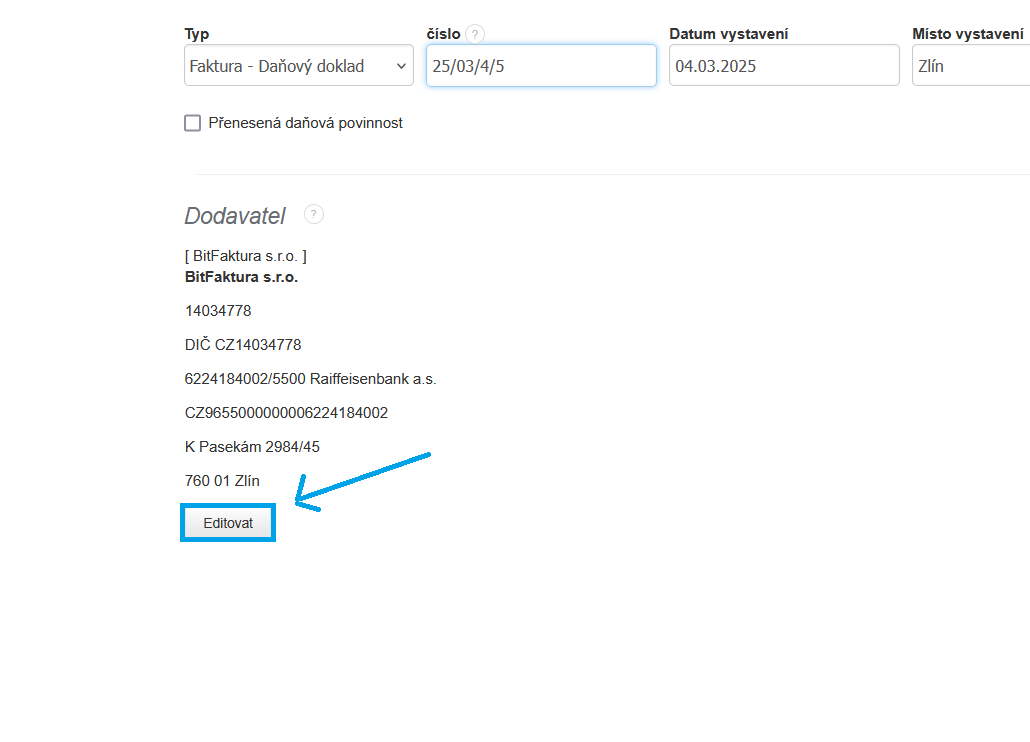Click the DIČ CZ14034778 tax number

(243, 345)
